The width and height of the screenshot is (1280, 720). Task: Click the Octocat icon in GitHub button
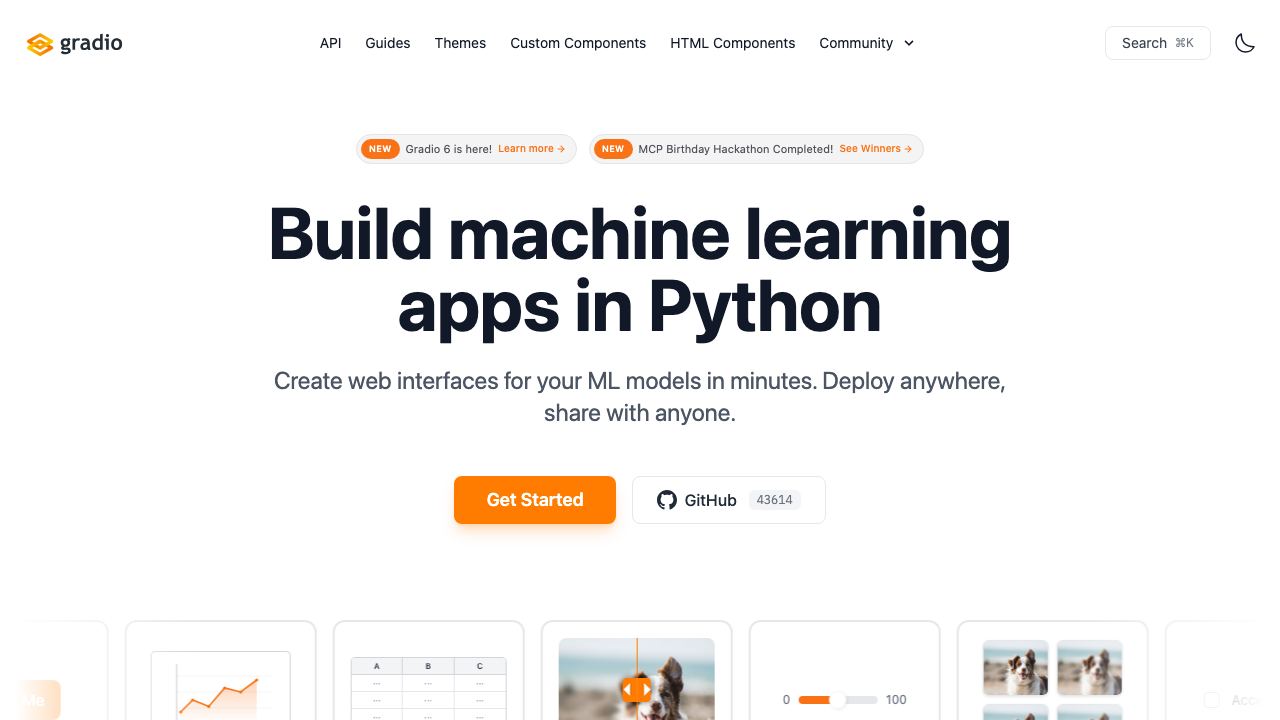(667, 500)
